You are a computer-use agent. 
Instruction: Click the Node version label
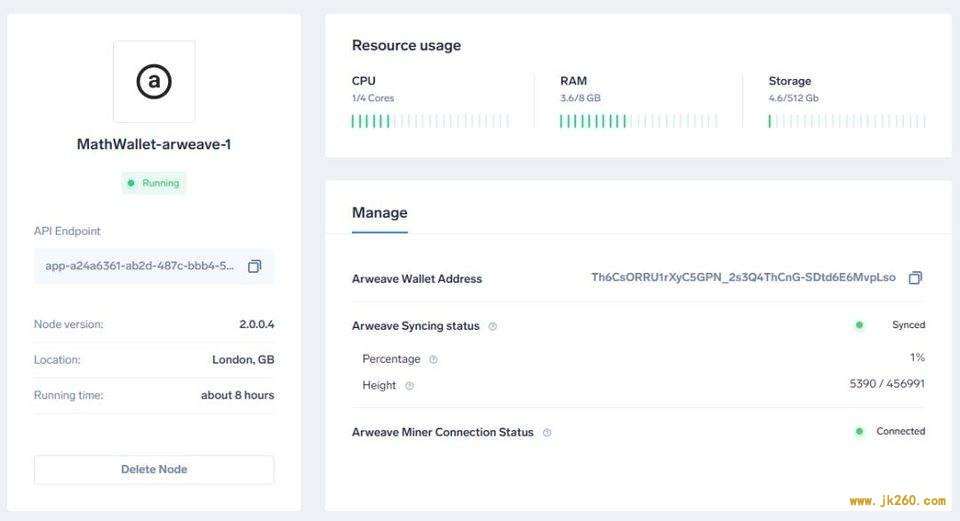69,324
